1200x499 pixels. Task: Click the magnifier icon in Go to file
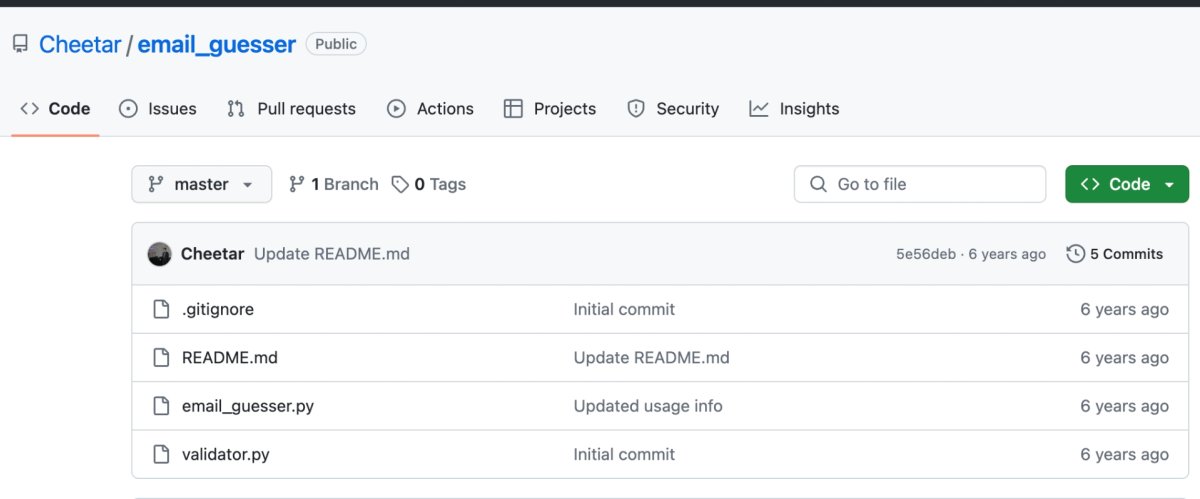[818, 184]
